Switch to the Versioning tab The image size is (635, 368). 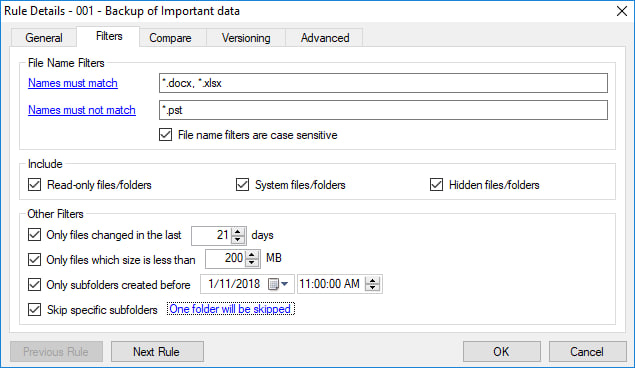click(x=246, y=38)
